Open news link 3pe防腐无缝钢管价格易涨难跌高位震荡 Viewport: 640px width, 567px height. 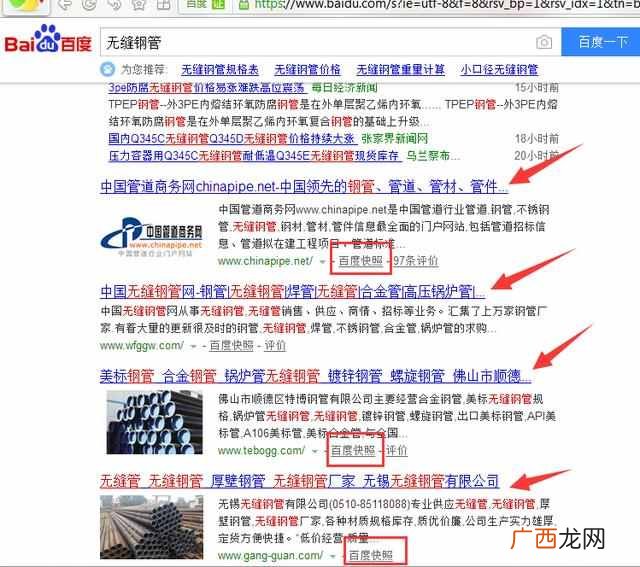[207, 88]
